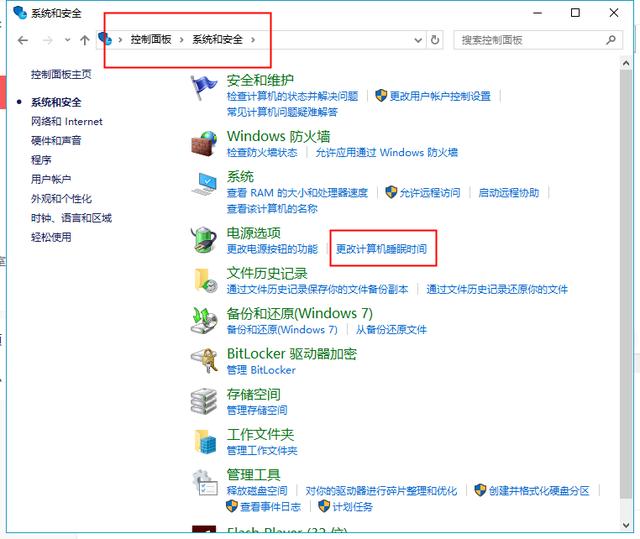Click the Control Panel icon in address bar
The image size is (640, 539).
[105, 39]
